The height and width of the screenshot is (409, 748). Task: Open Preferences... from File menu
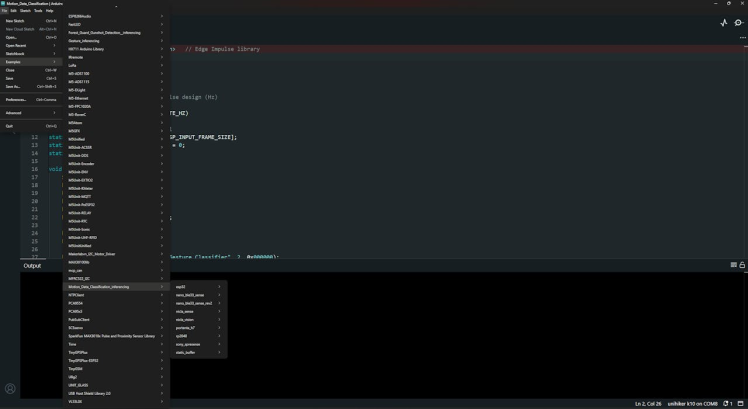(31, 100)
